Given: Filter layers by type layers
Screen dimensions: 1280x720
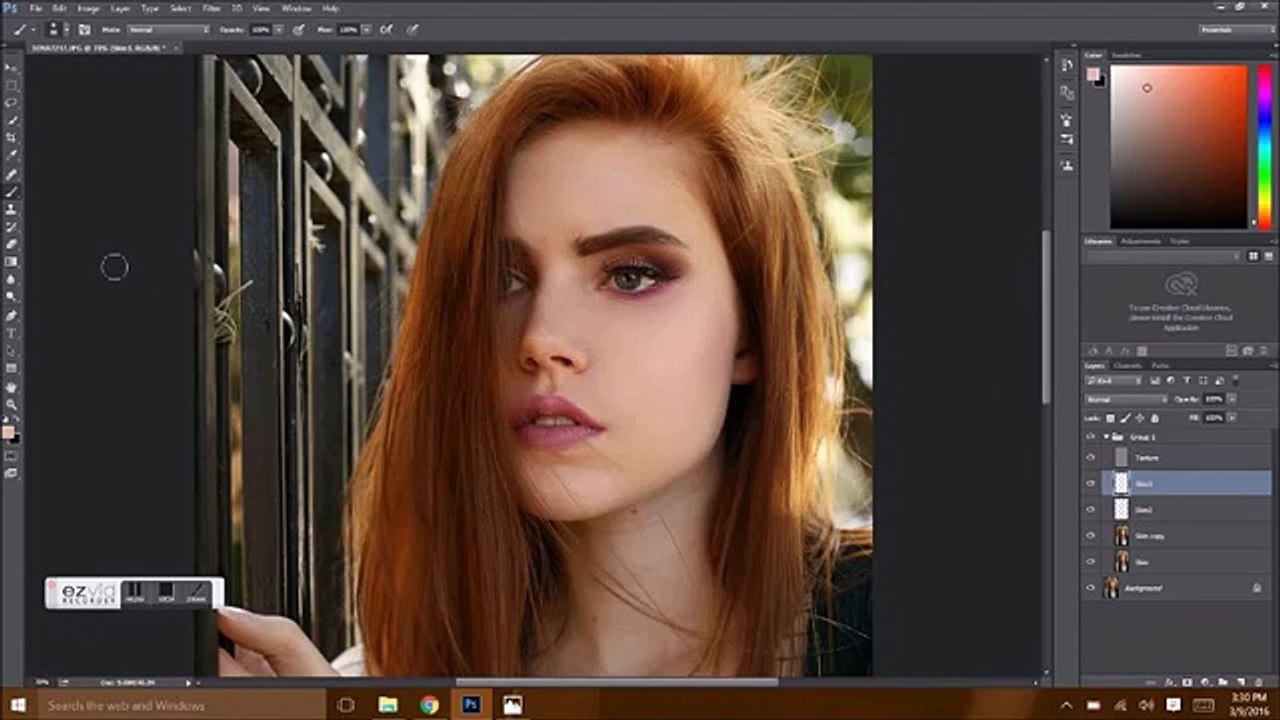Looking at the screenshot, I should (1187, 381).
